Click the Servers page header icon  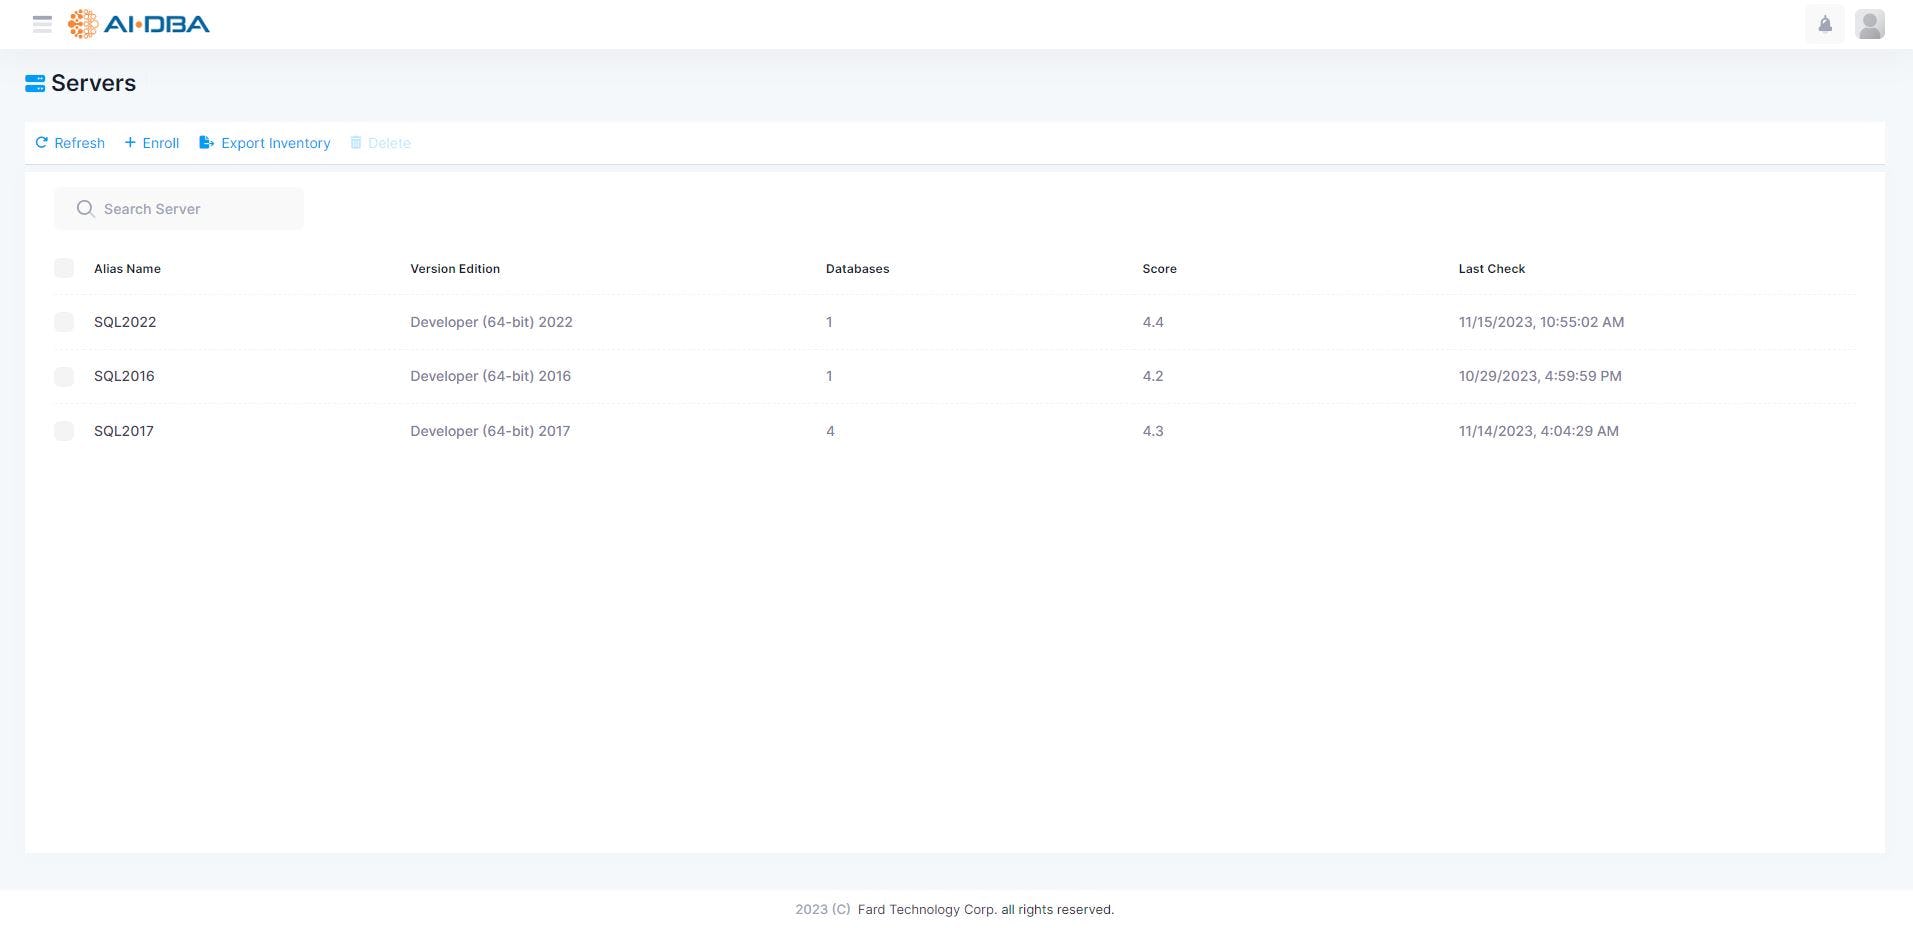(x=35, y=82)
